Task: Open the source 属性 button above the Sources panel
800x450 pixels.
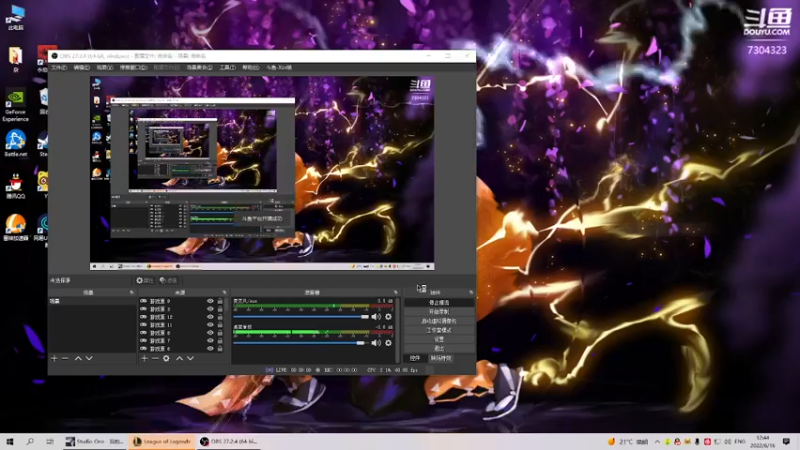Action: click(145, 281)
